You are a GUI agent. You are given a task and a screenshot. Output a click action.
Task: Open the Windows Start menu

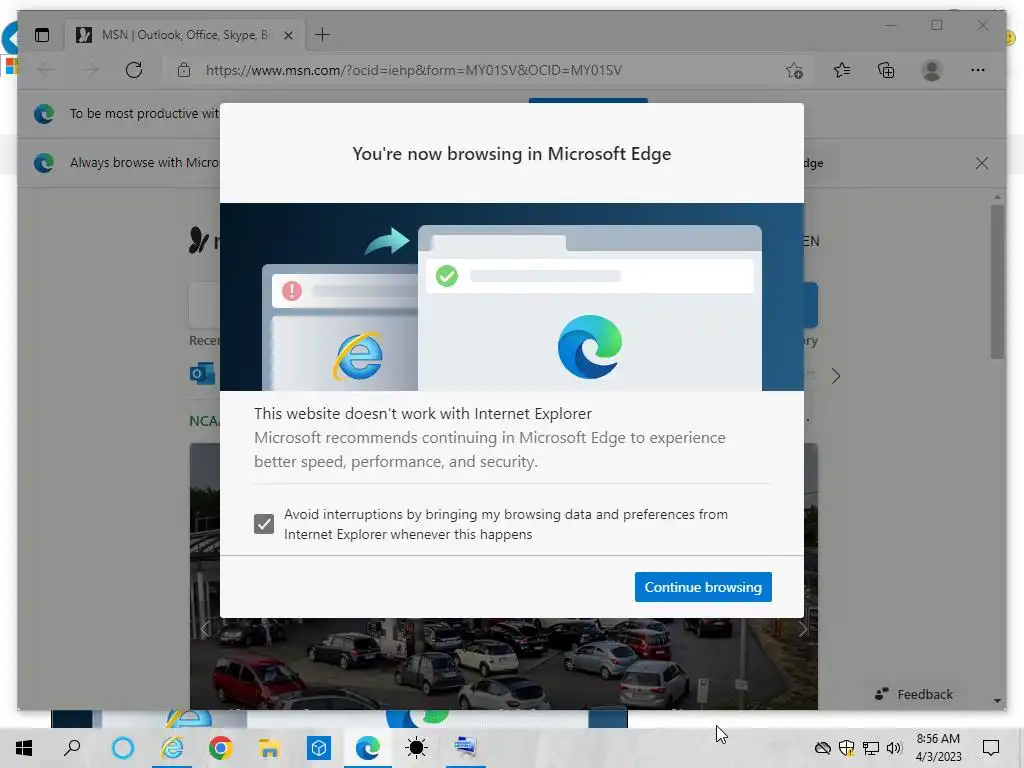click(24, 748)
